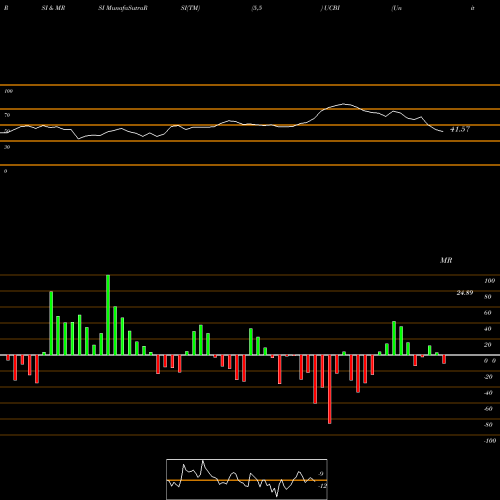The height and width of the screenshot is (500, 500).
Task: Click the mini chart value -12
Action: (x=322, y=486)
